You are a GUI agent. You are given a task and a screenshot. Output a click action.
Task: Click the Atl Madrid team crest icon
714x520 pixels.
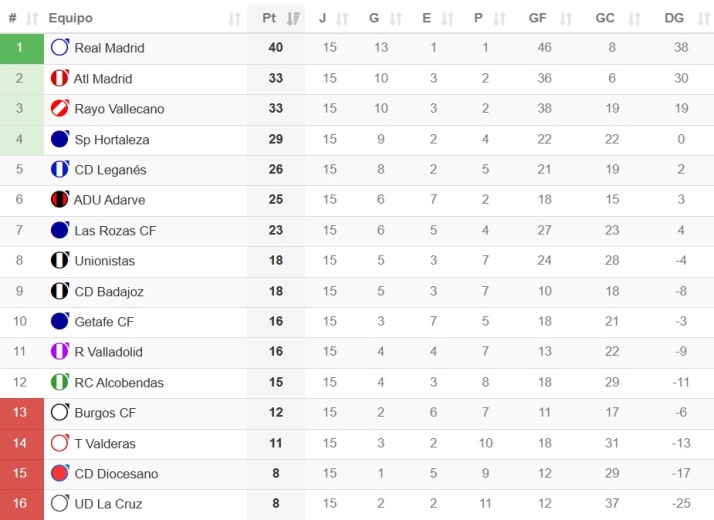[x=60, y=78]
